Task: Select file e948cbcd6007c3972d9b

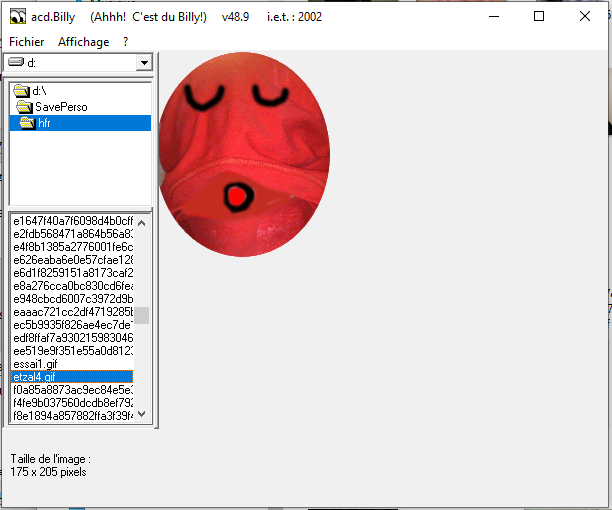Action: [x=73, y=299]
